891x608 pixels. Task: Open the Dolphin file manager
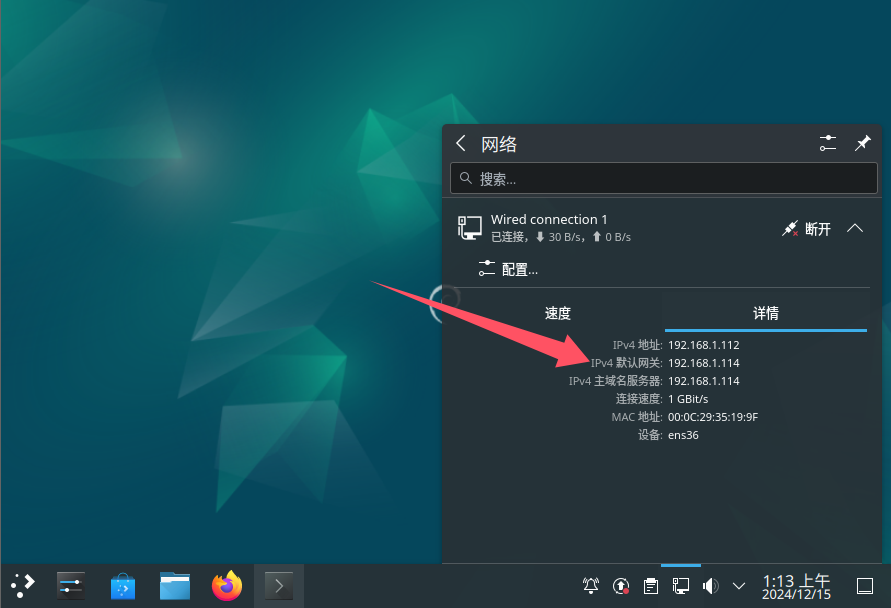click(175, 585)
